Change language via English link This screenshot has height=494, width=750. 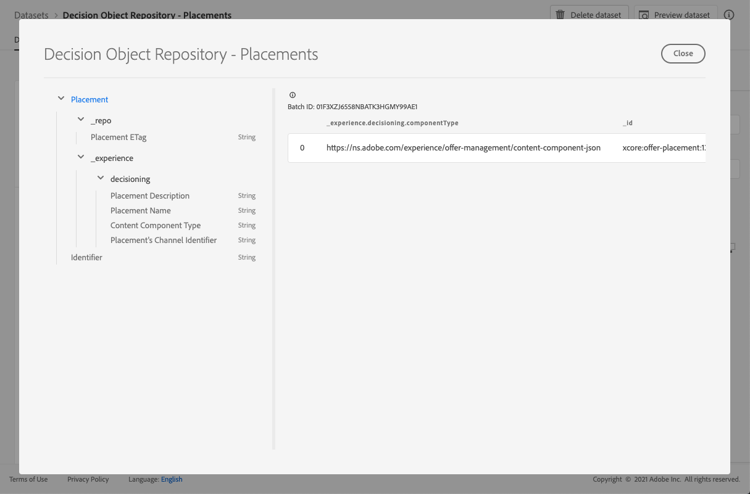(x=172, y=480)
